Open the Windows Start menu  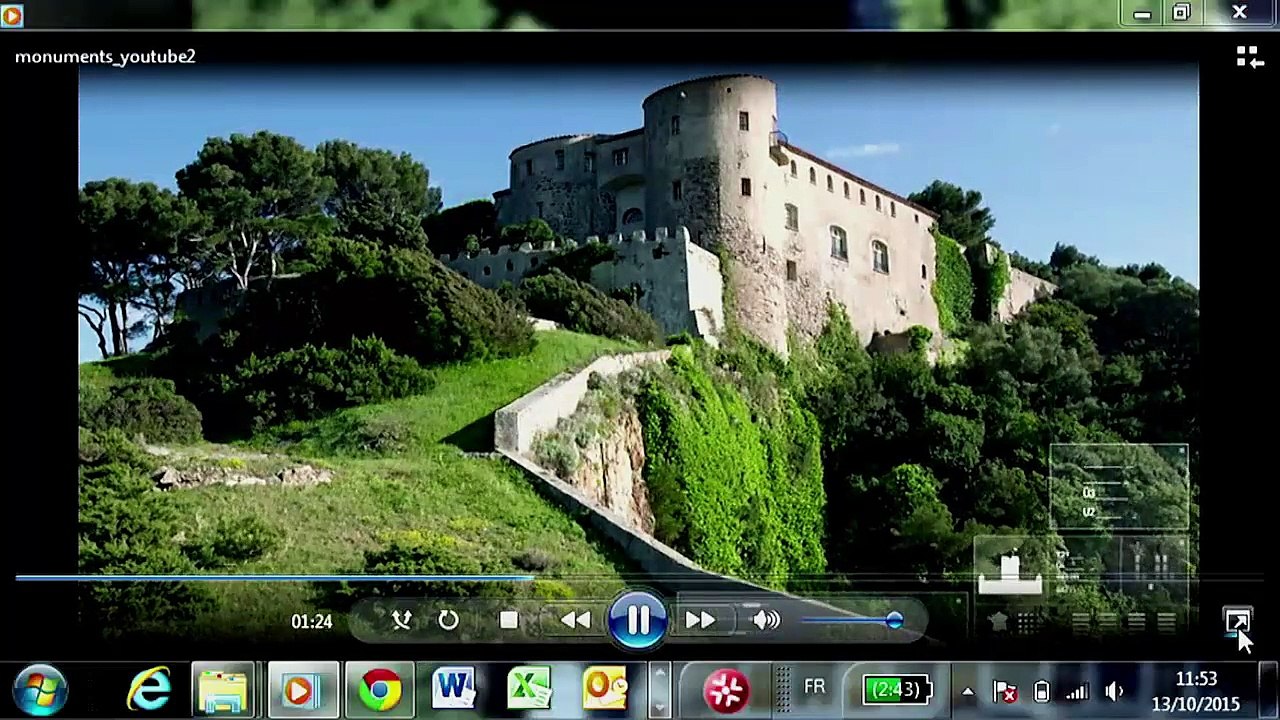coord(41,690)
